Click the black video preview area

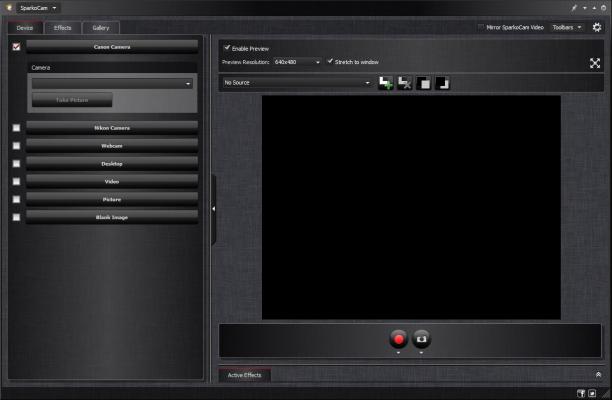411,208
